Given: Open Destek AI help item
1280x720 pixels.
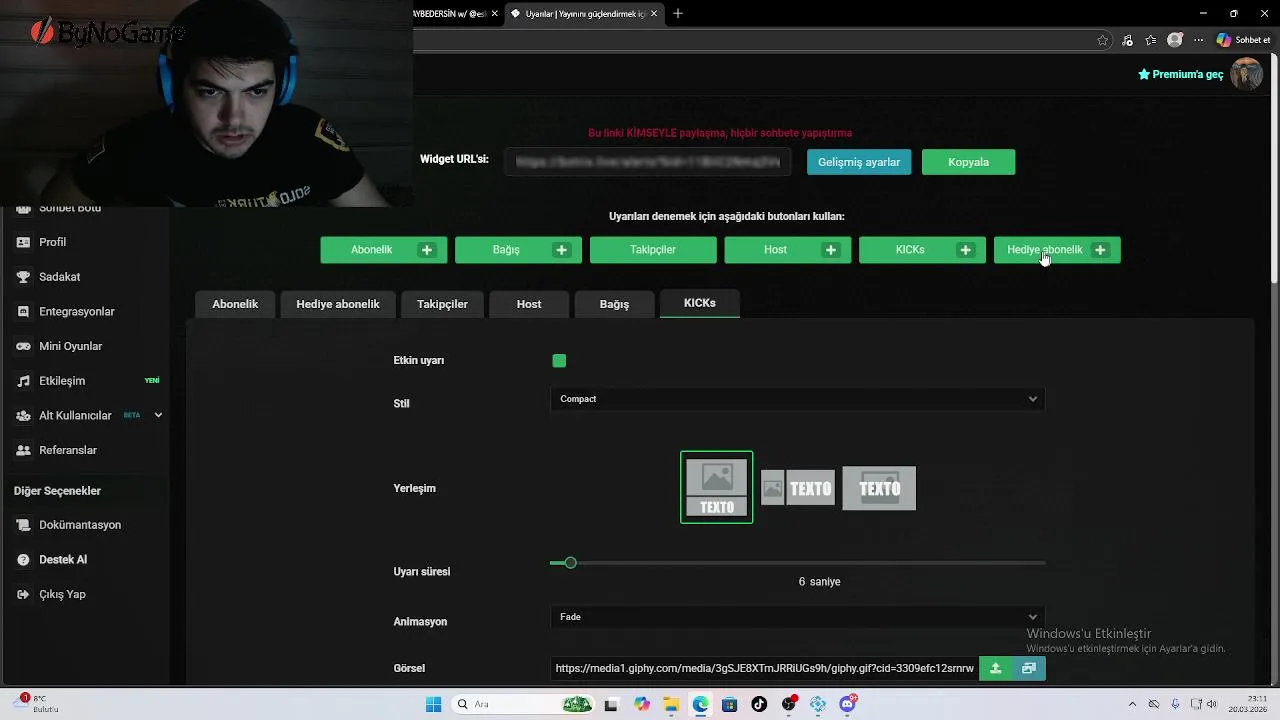Looking at the screenshot, I should pyautogui.click(x=62, y=560).
